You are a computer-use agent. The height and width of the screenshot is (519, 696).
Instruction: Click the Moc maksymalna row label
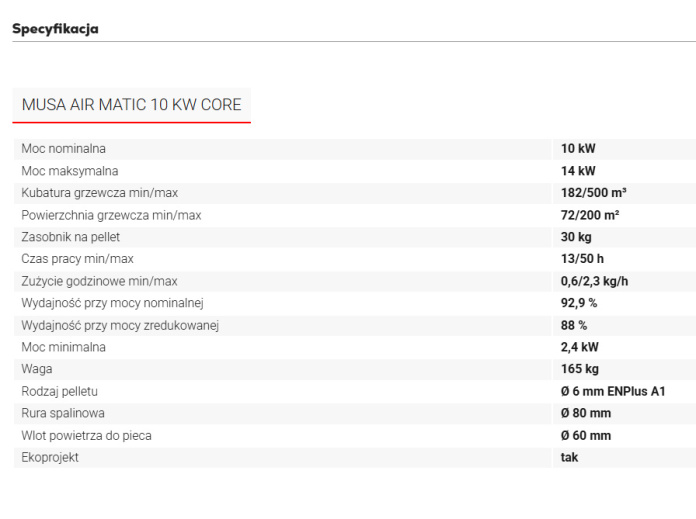(70, 171)
